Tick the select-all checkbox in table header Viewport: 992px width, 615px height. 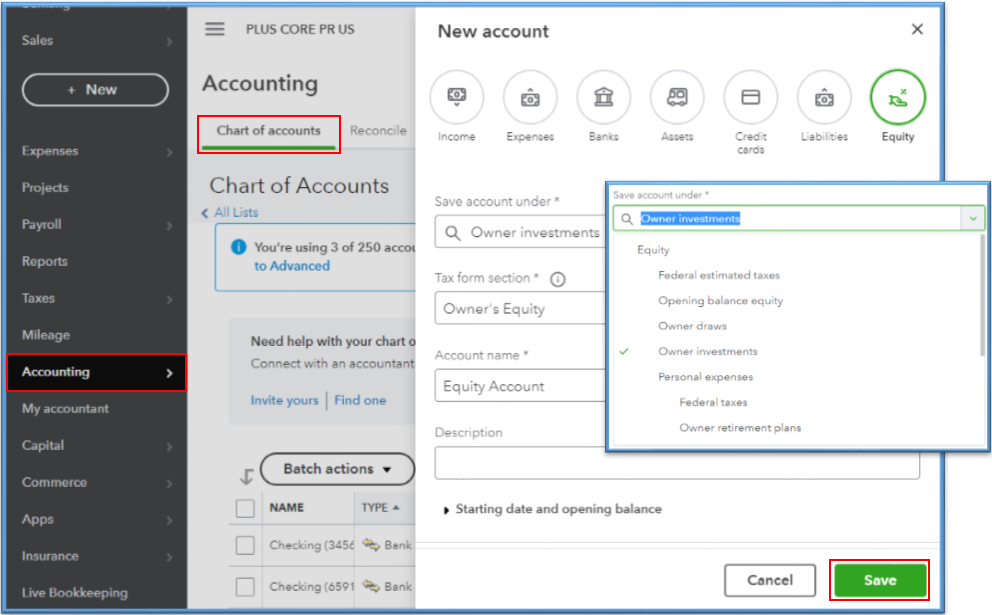click(x=245, y=508)
